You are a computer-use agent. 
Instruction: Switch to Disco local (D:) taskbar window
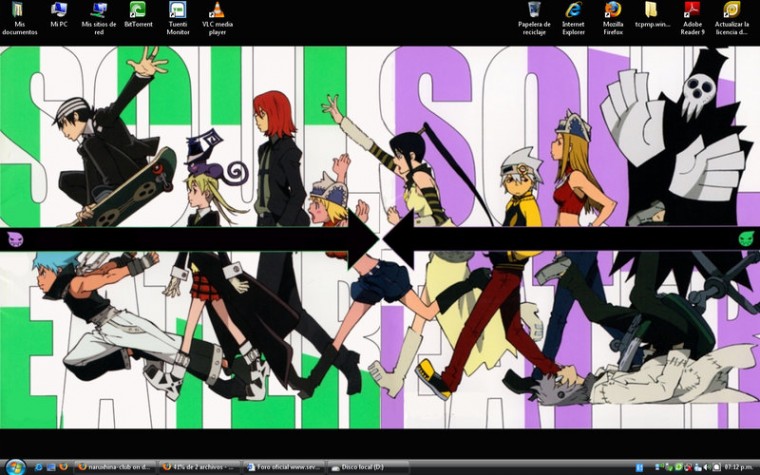(x=368, y=467)
